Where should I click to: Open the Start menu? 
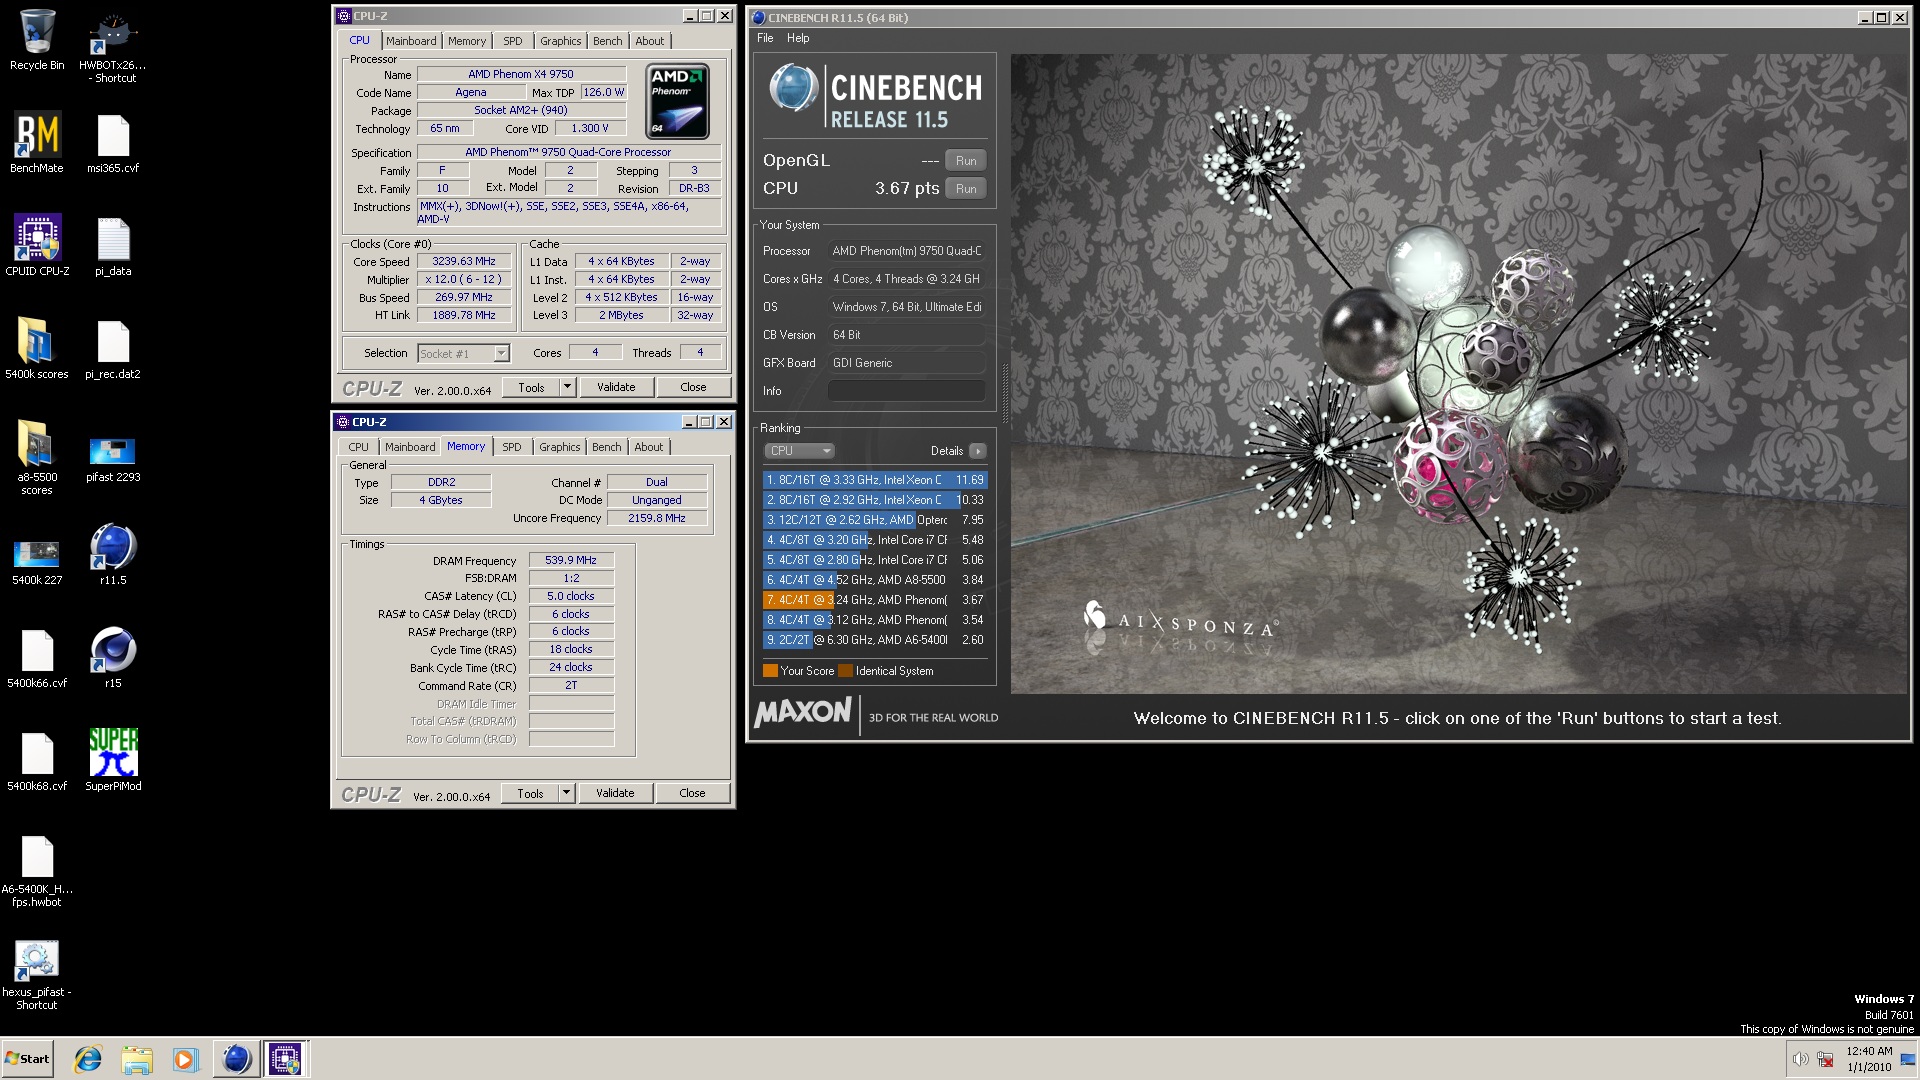tap(28, 1059)
